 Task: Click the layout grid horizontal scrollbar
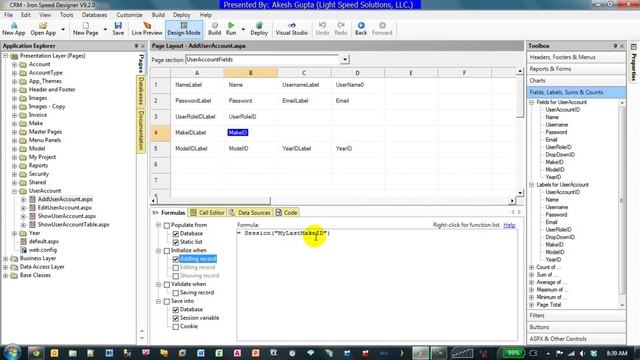333,200
